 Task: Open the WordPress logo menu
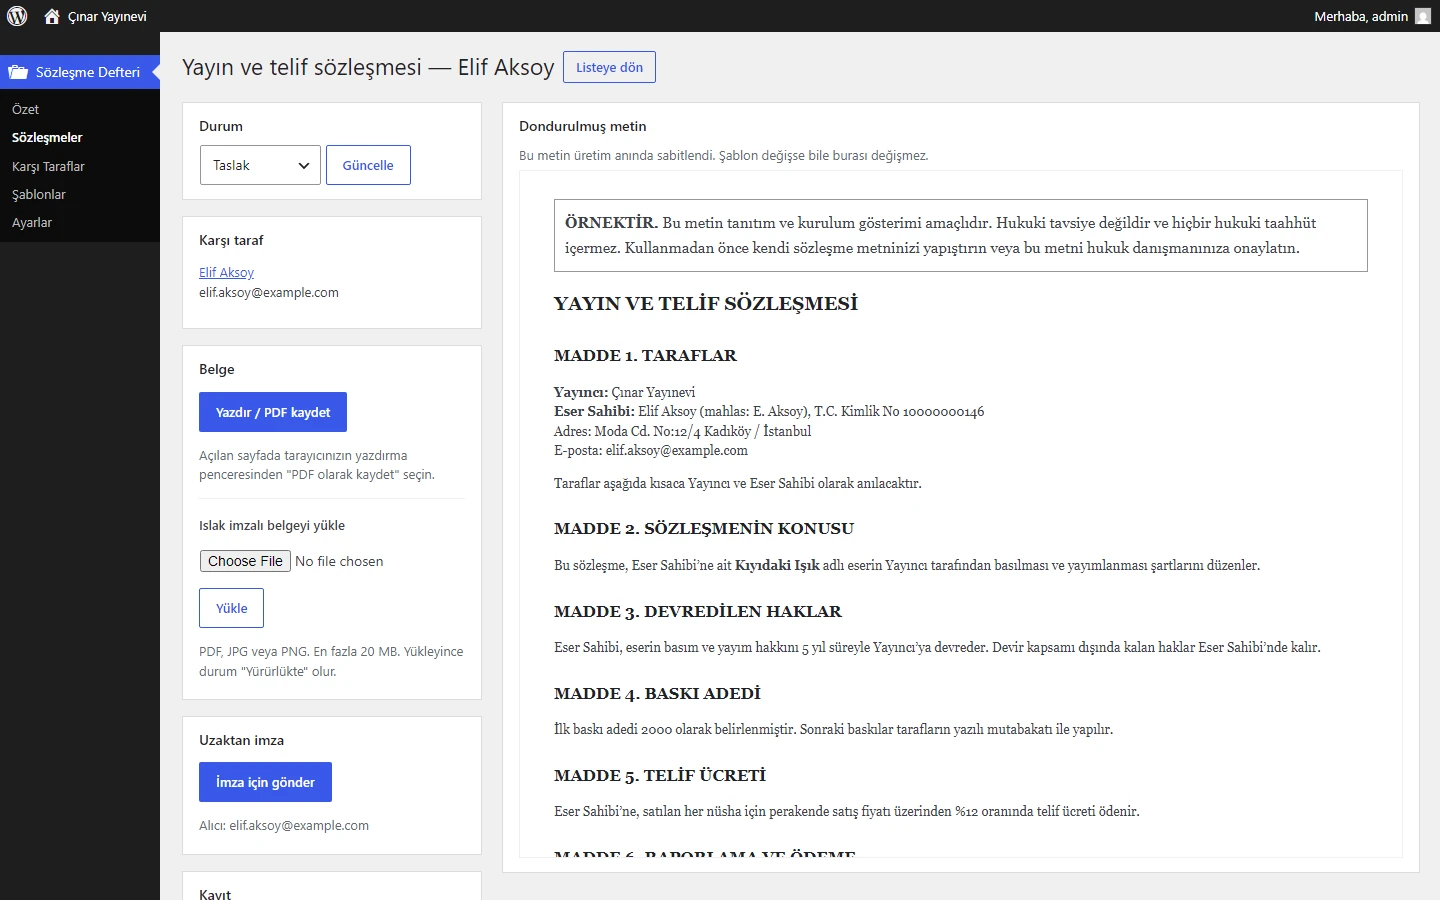click(x=17, y=16)
